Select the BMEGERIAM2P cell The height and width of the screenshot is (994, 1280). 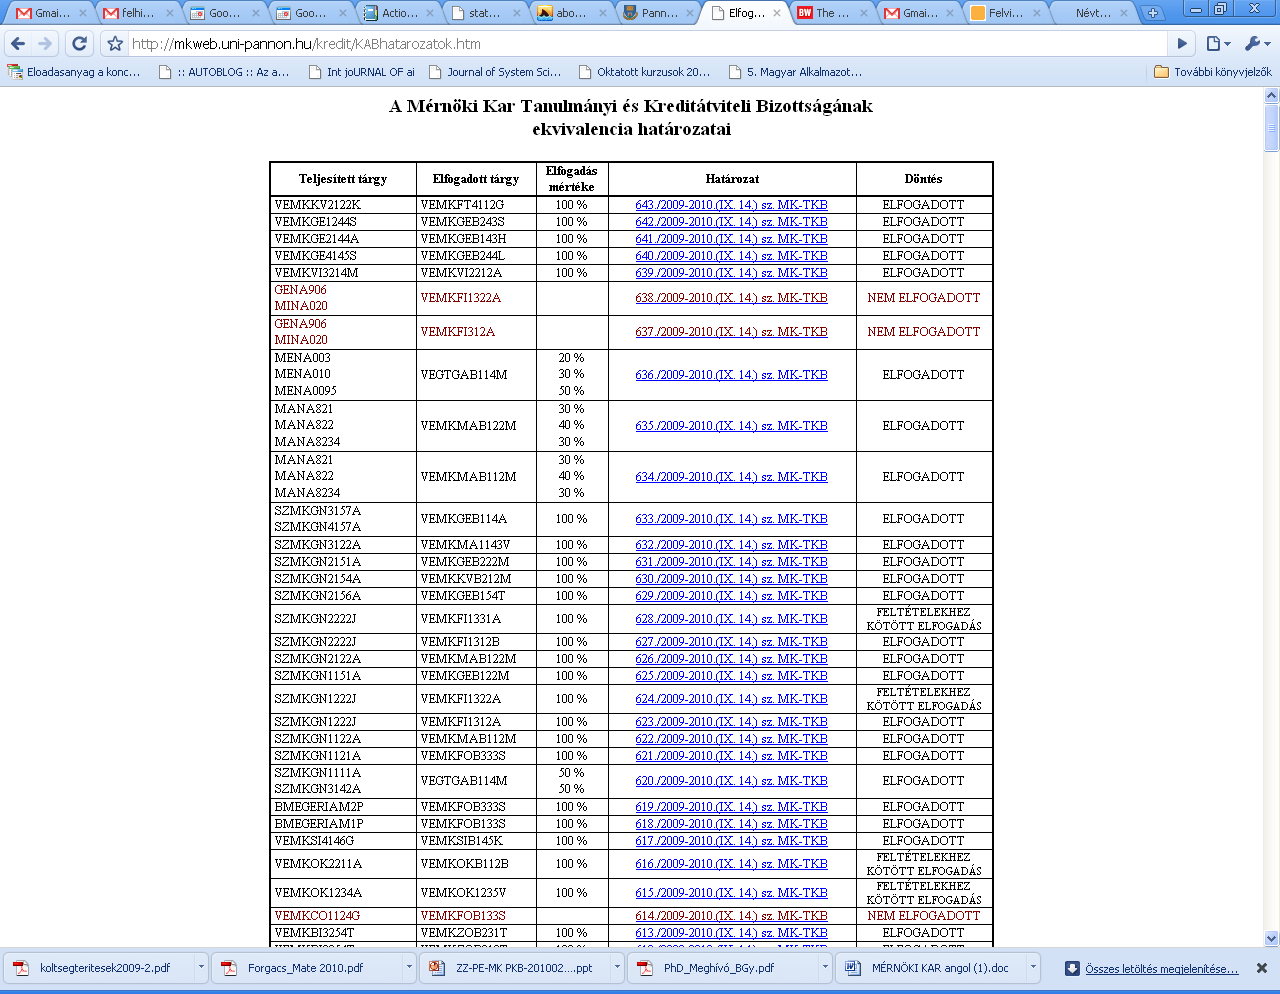coord(343,807)
